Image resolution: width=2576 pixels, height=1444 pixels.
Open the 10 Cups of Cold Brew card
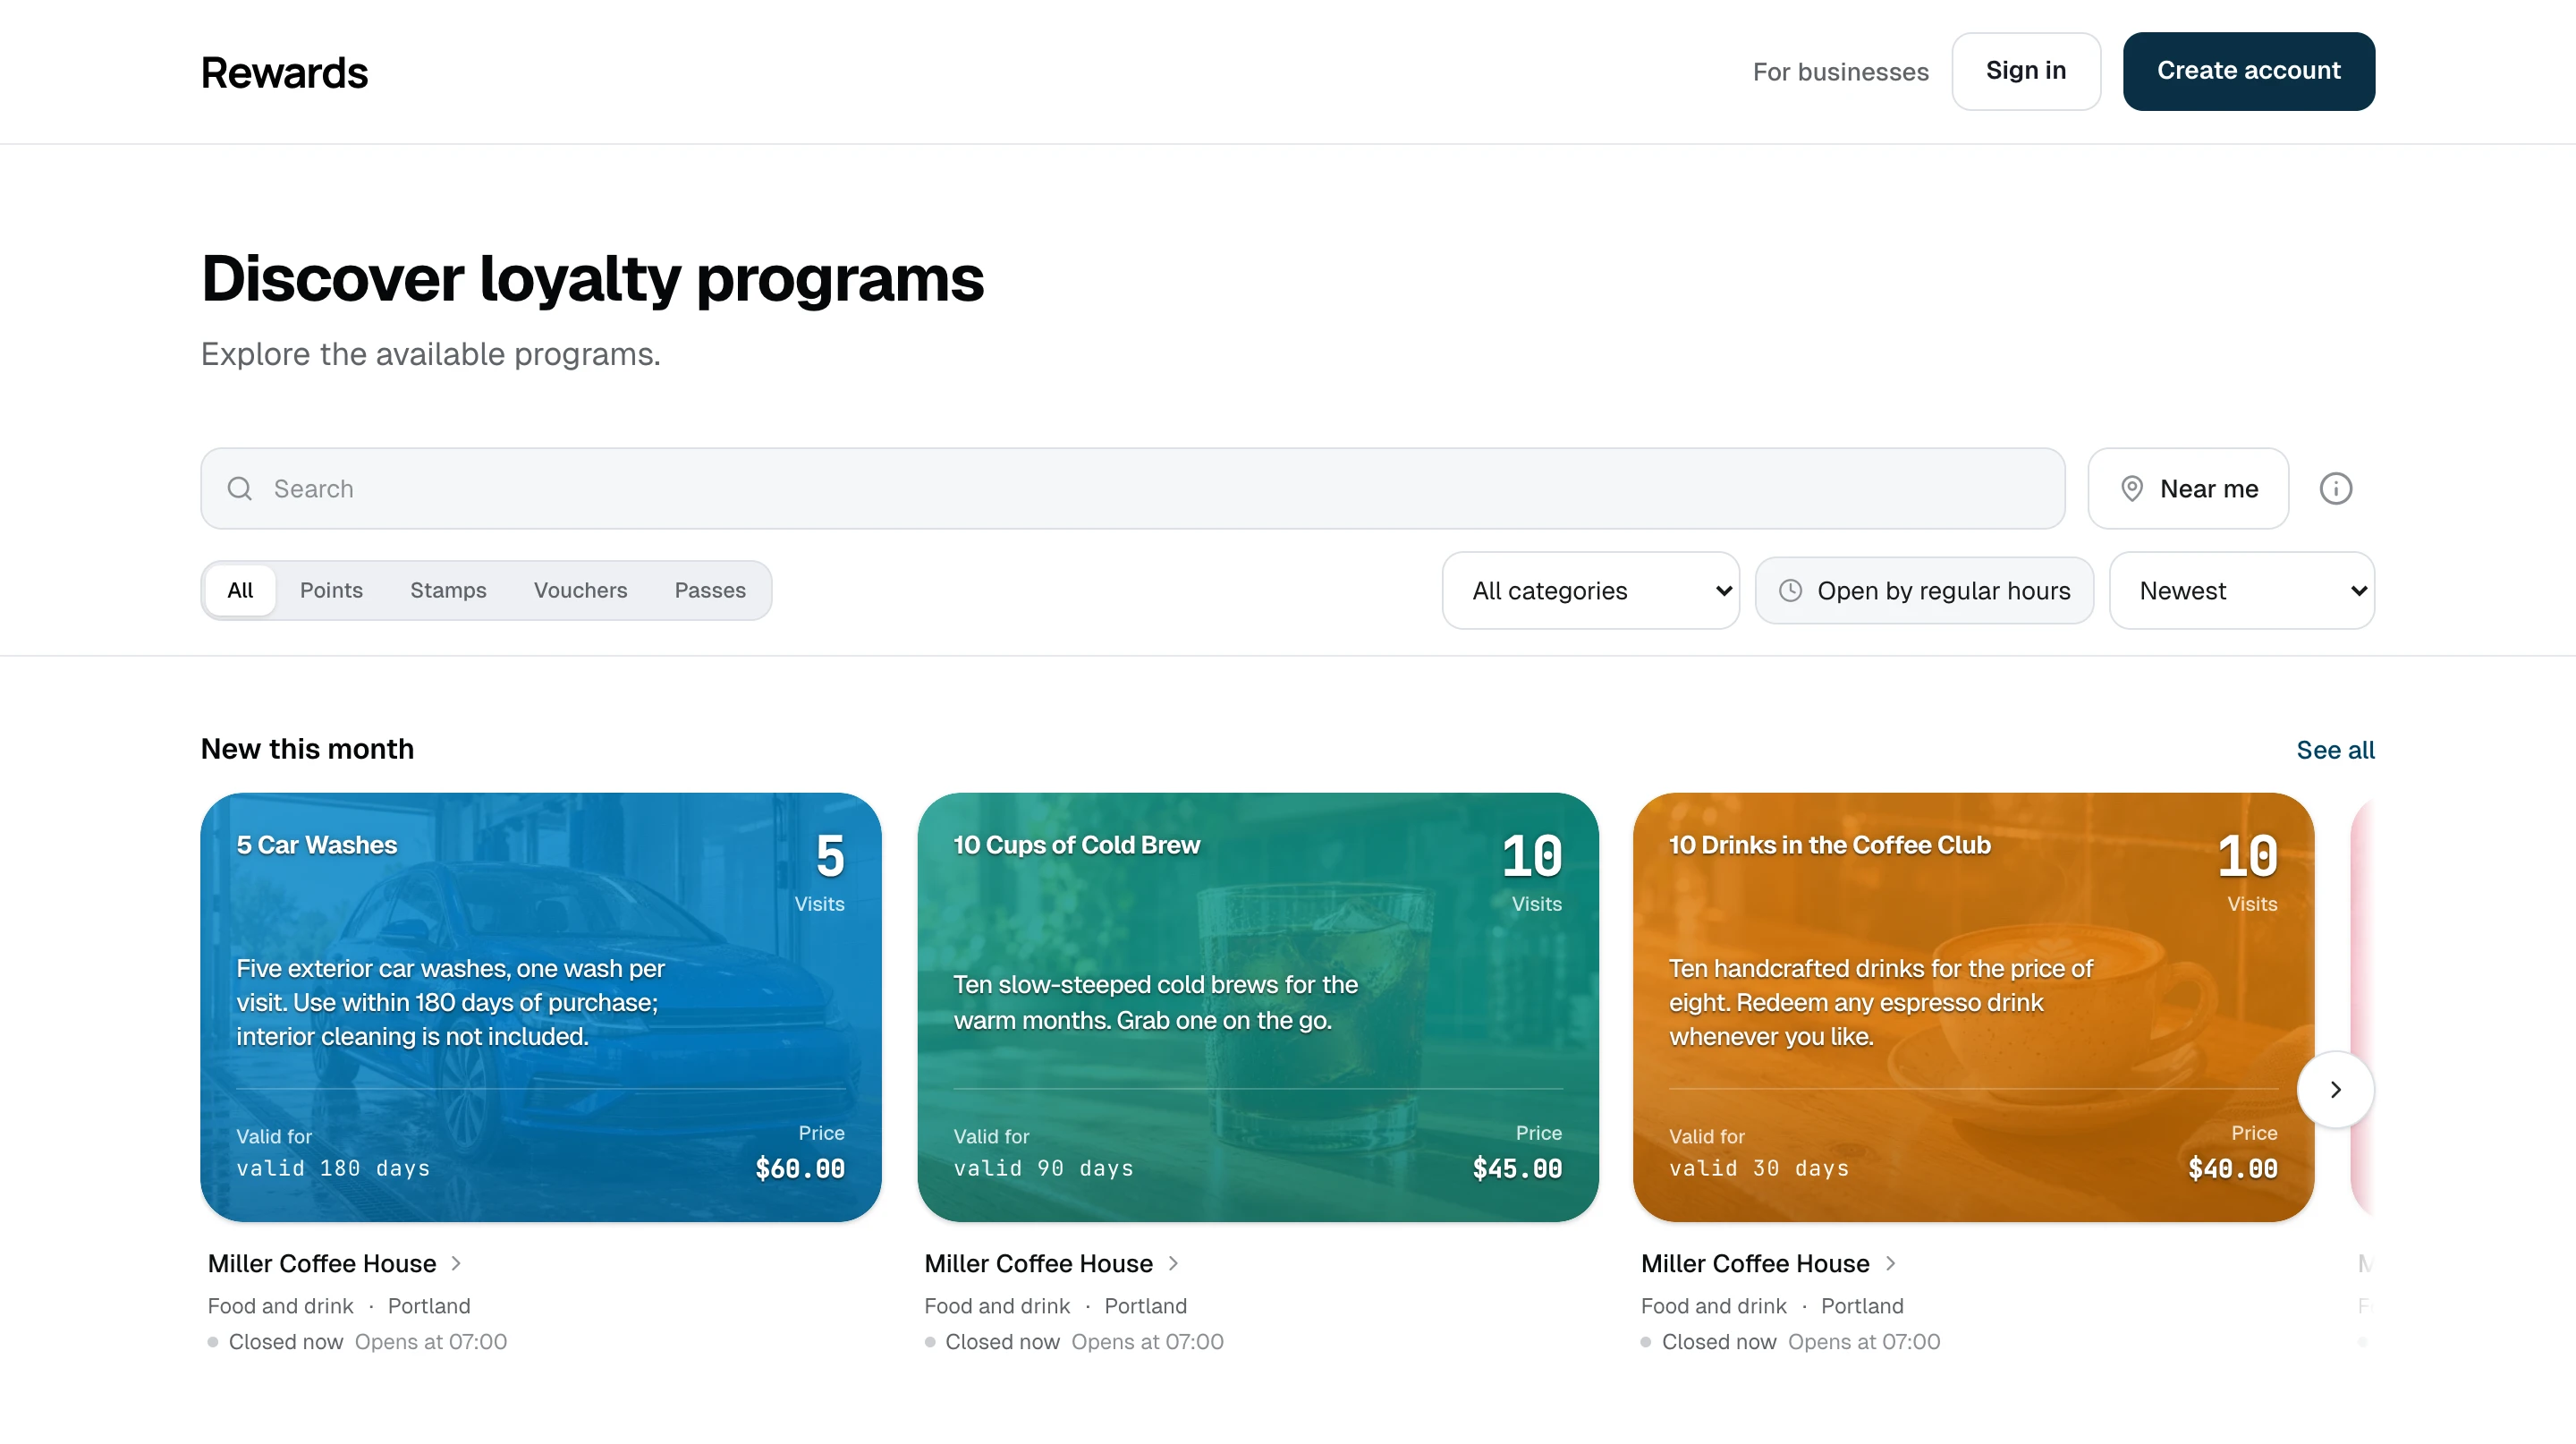pyautogui.click(x=1257, y=1007)
